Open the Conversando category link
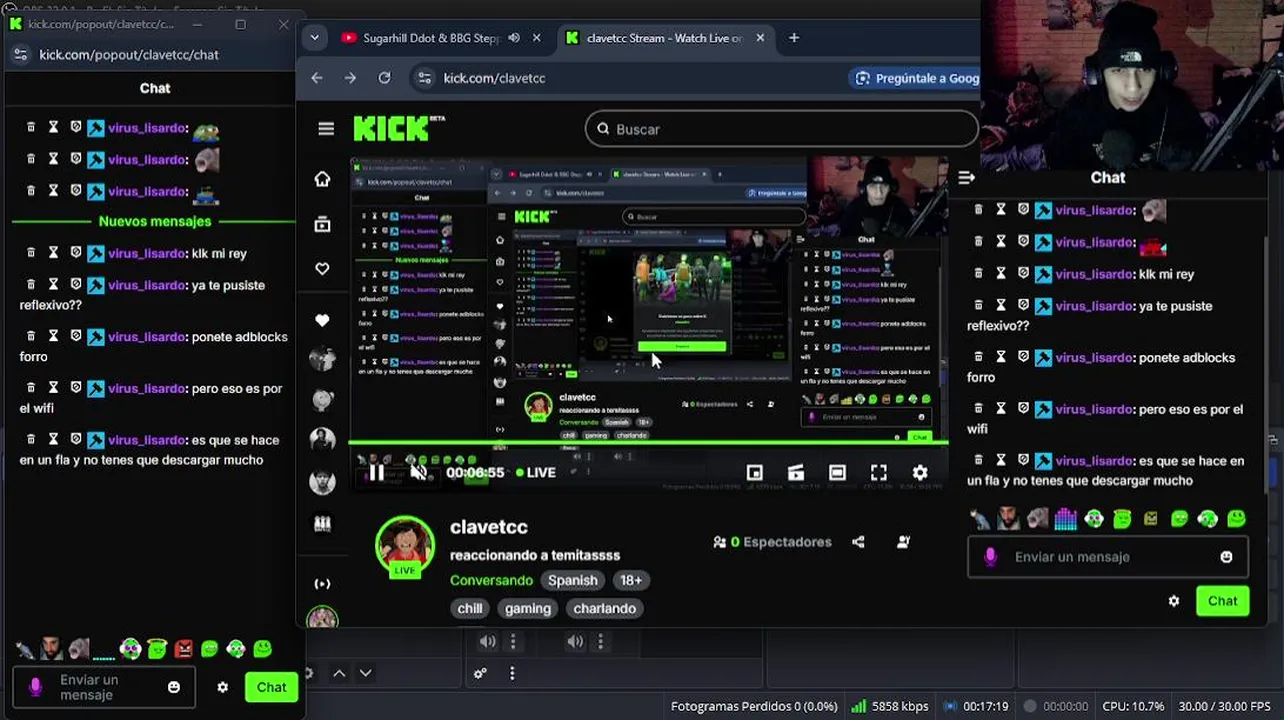This screenshot has width=1284, height=720. (x=491, y=580)
